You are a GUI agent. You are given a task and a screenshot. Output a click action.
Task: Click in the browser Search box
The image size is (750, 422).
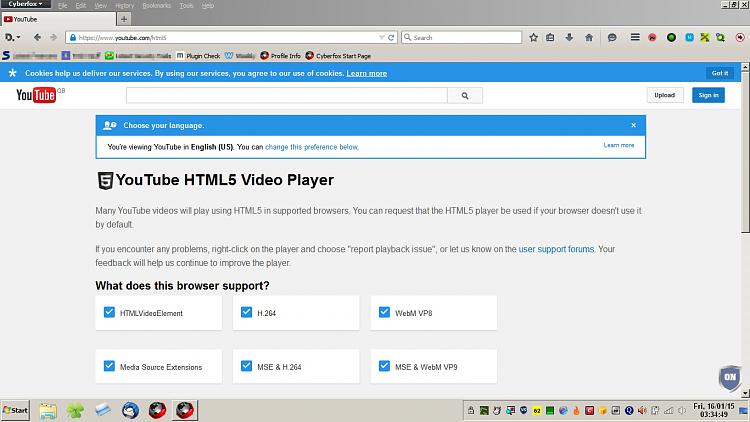[462, 37]
